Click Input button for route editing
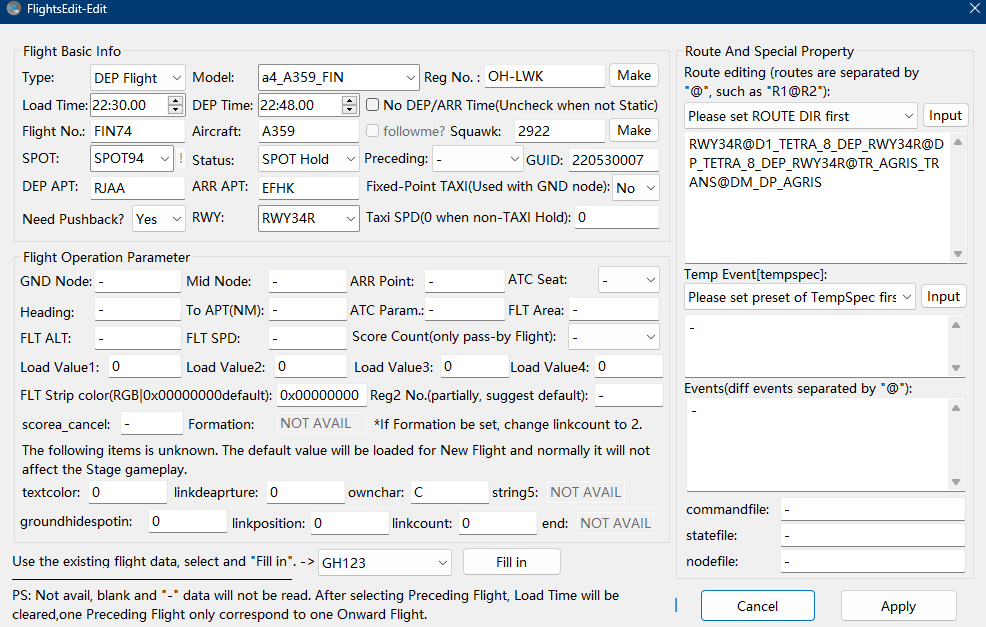Screen dimensions: 986x627 (x=944, y=115)
